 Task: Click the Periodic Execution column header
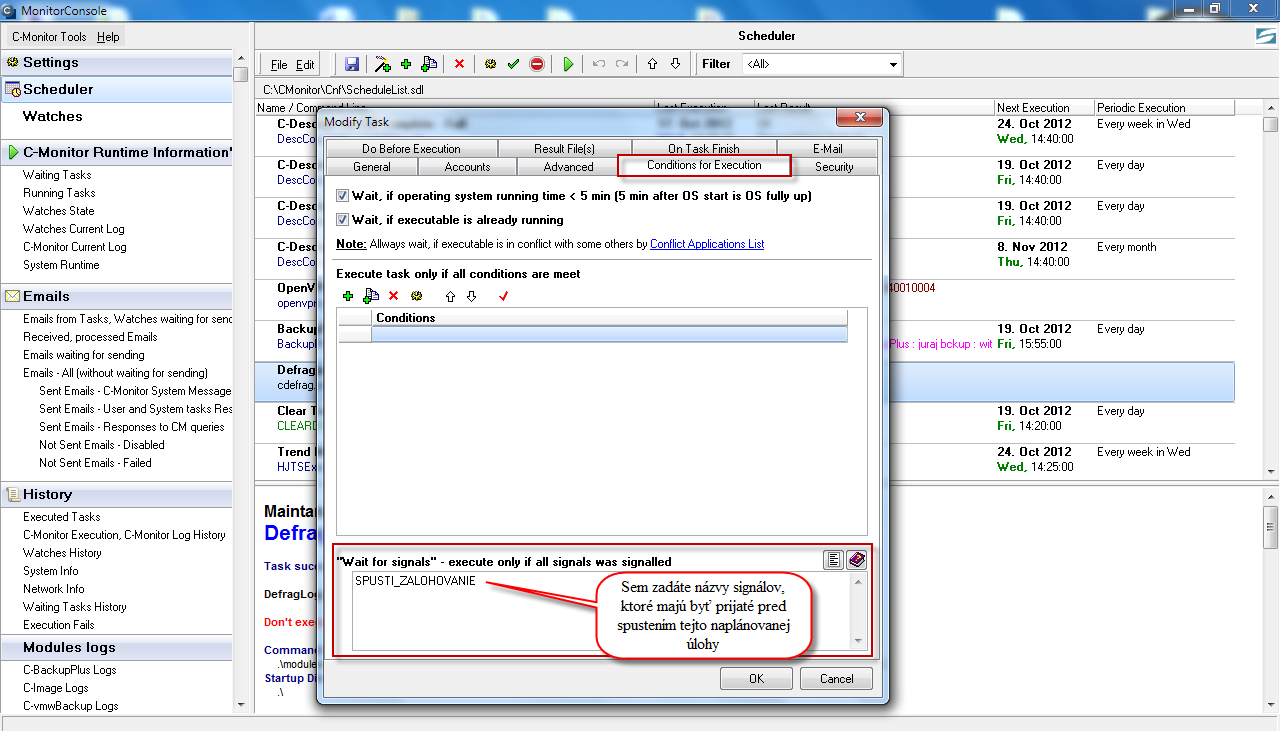(1164, 107)
